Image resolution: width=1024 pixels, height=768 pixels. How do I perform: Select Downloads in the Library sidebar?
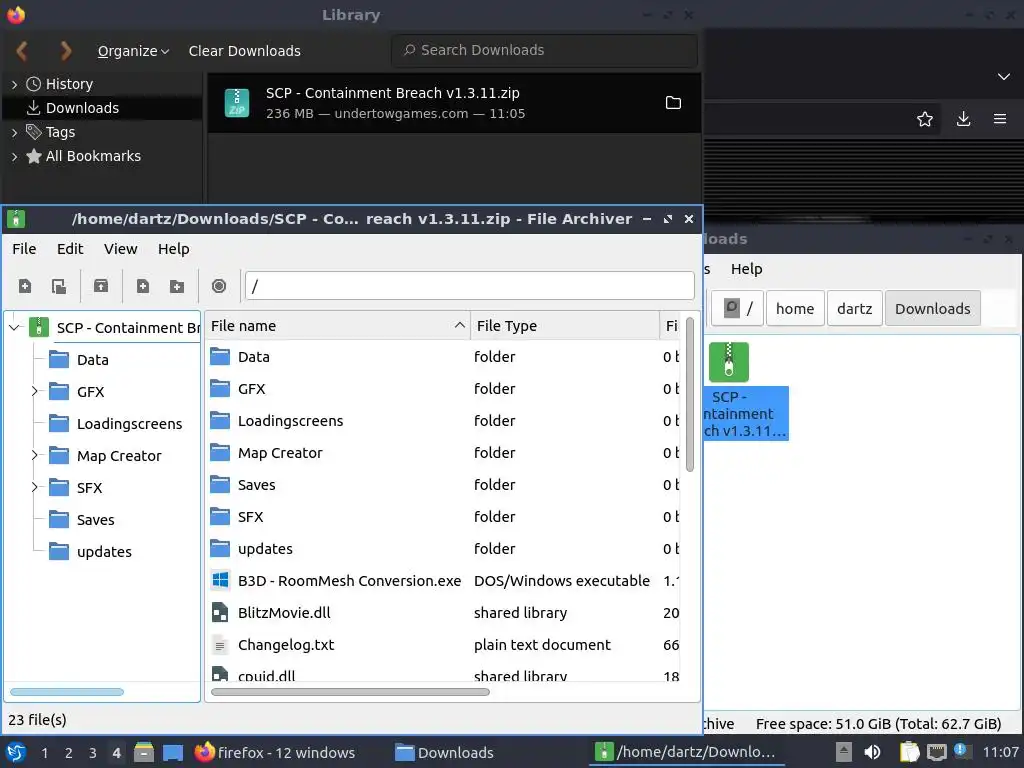[102, 108]
